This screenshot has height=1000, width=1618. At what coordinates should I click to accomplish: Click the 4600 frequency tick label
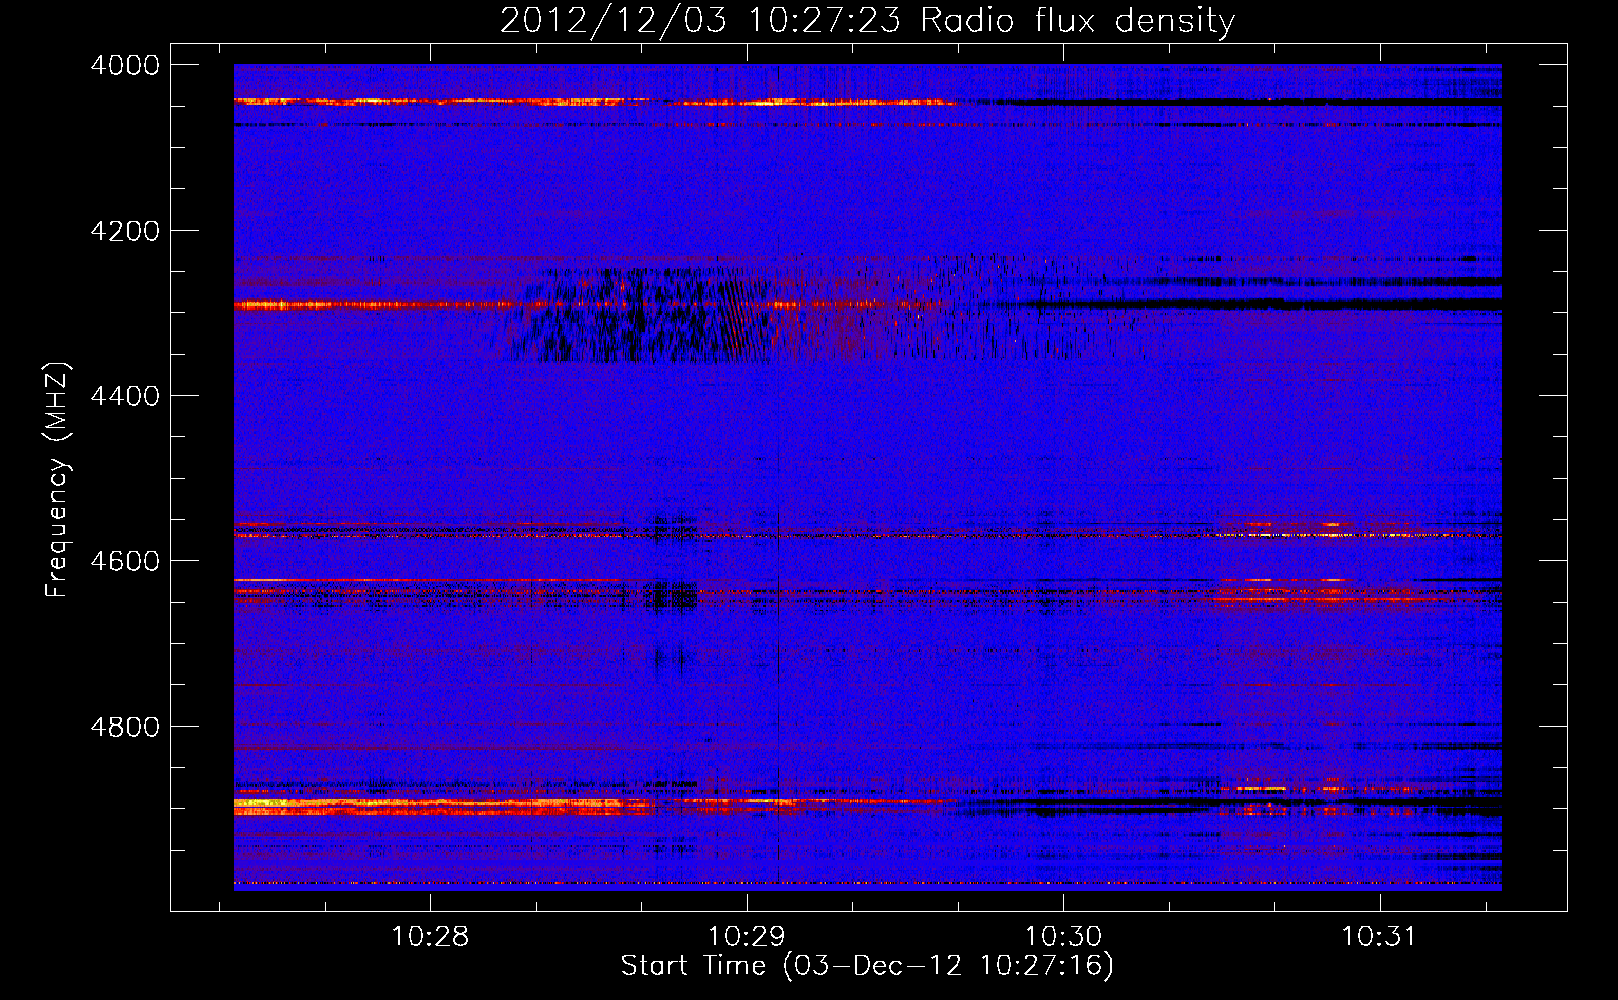pyautogui.click(x=125, y=561)
